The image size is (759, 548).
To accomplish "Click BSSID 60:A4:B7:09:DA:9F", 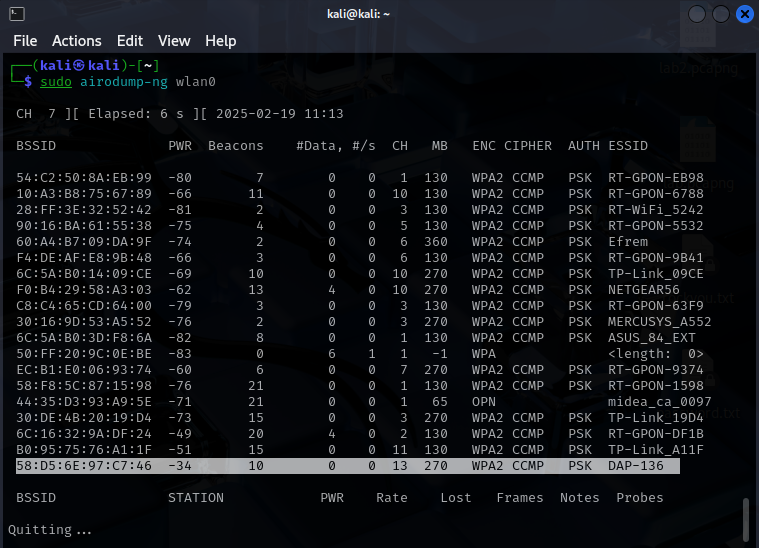I will tap(84, 242).
